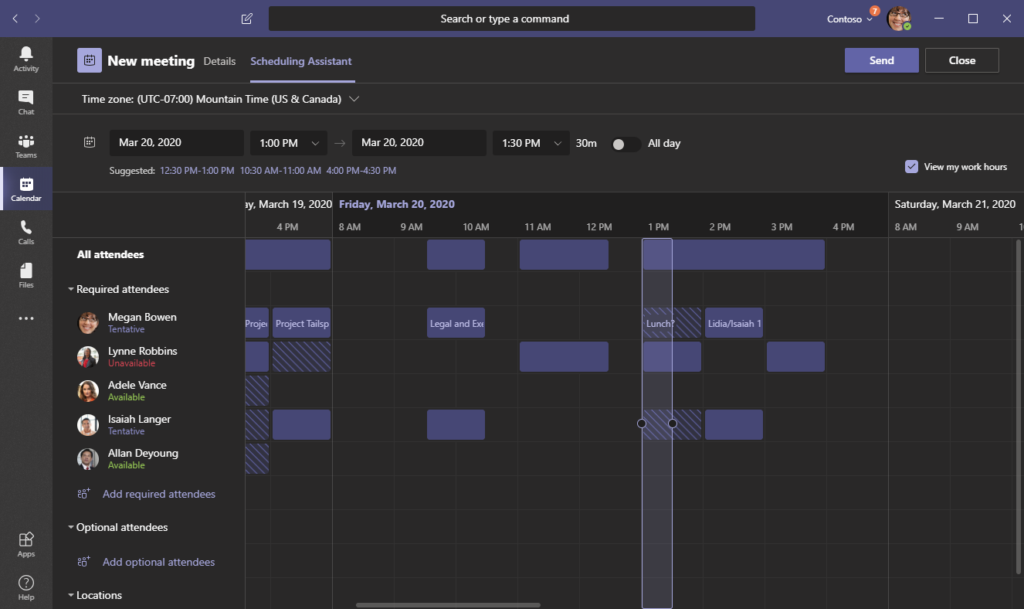
Task: Collapse the Optional attendees section
Action: click(71, 527)
